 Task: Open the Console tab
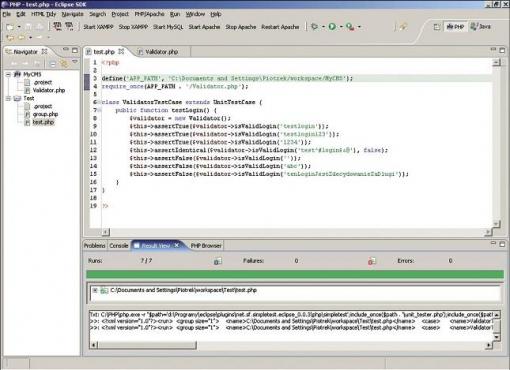pyautogui.click(x=119, y=246)
